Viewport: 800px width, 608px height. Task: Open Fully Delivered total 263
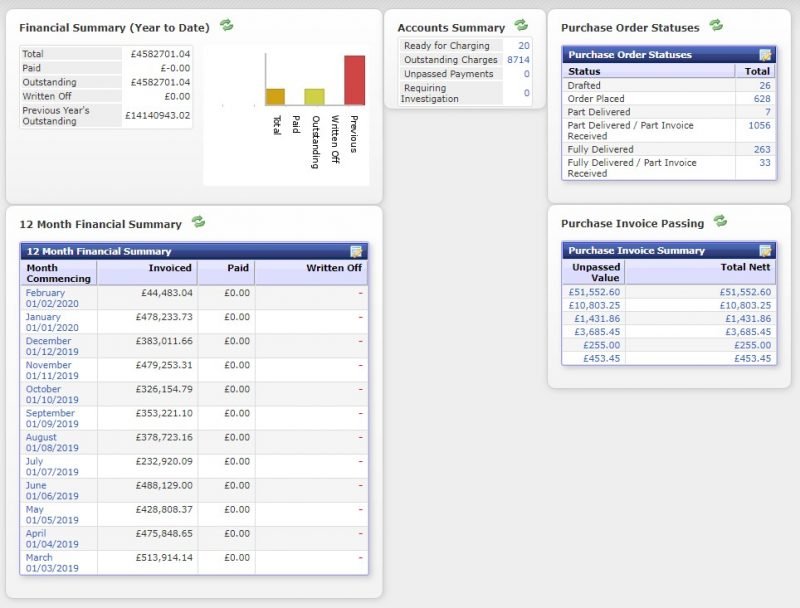(762, 149)
